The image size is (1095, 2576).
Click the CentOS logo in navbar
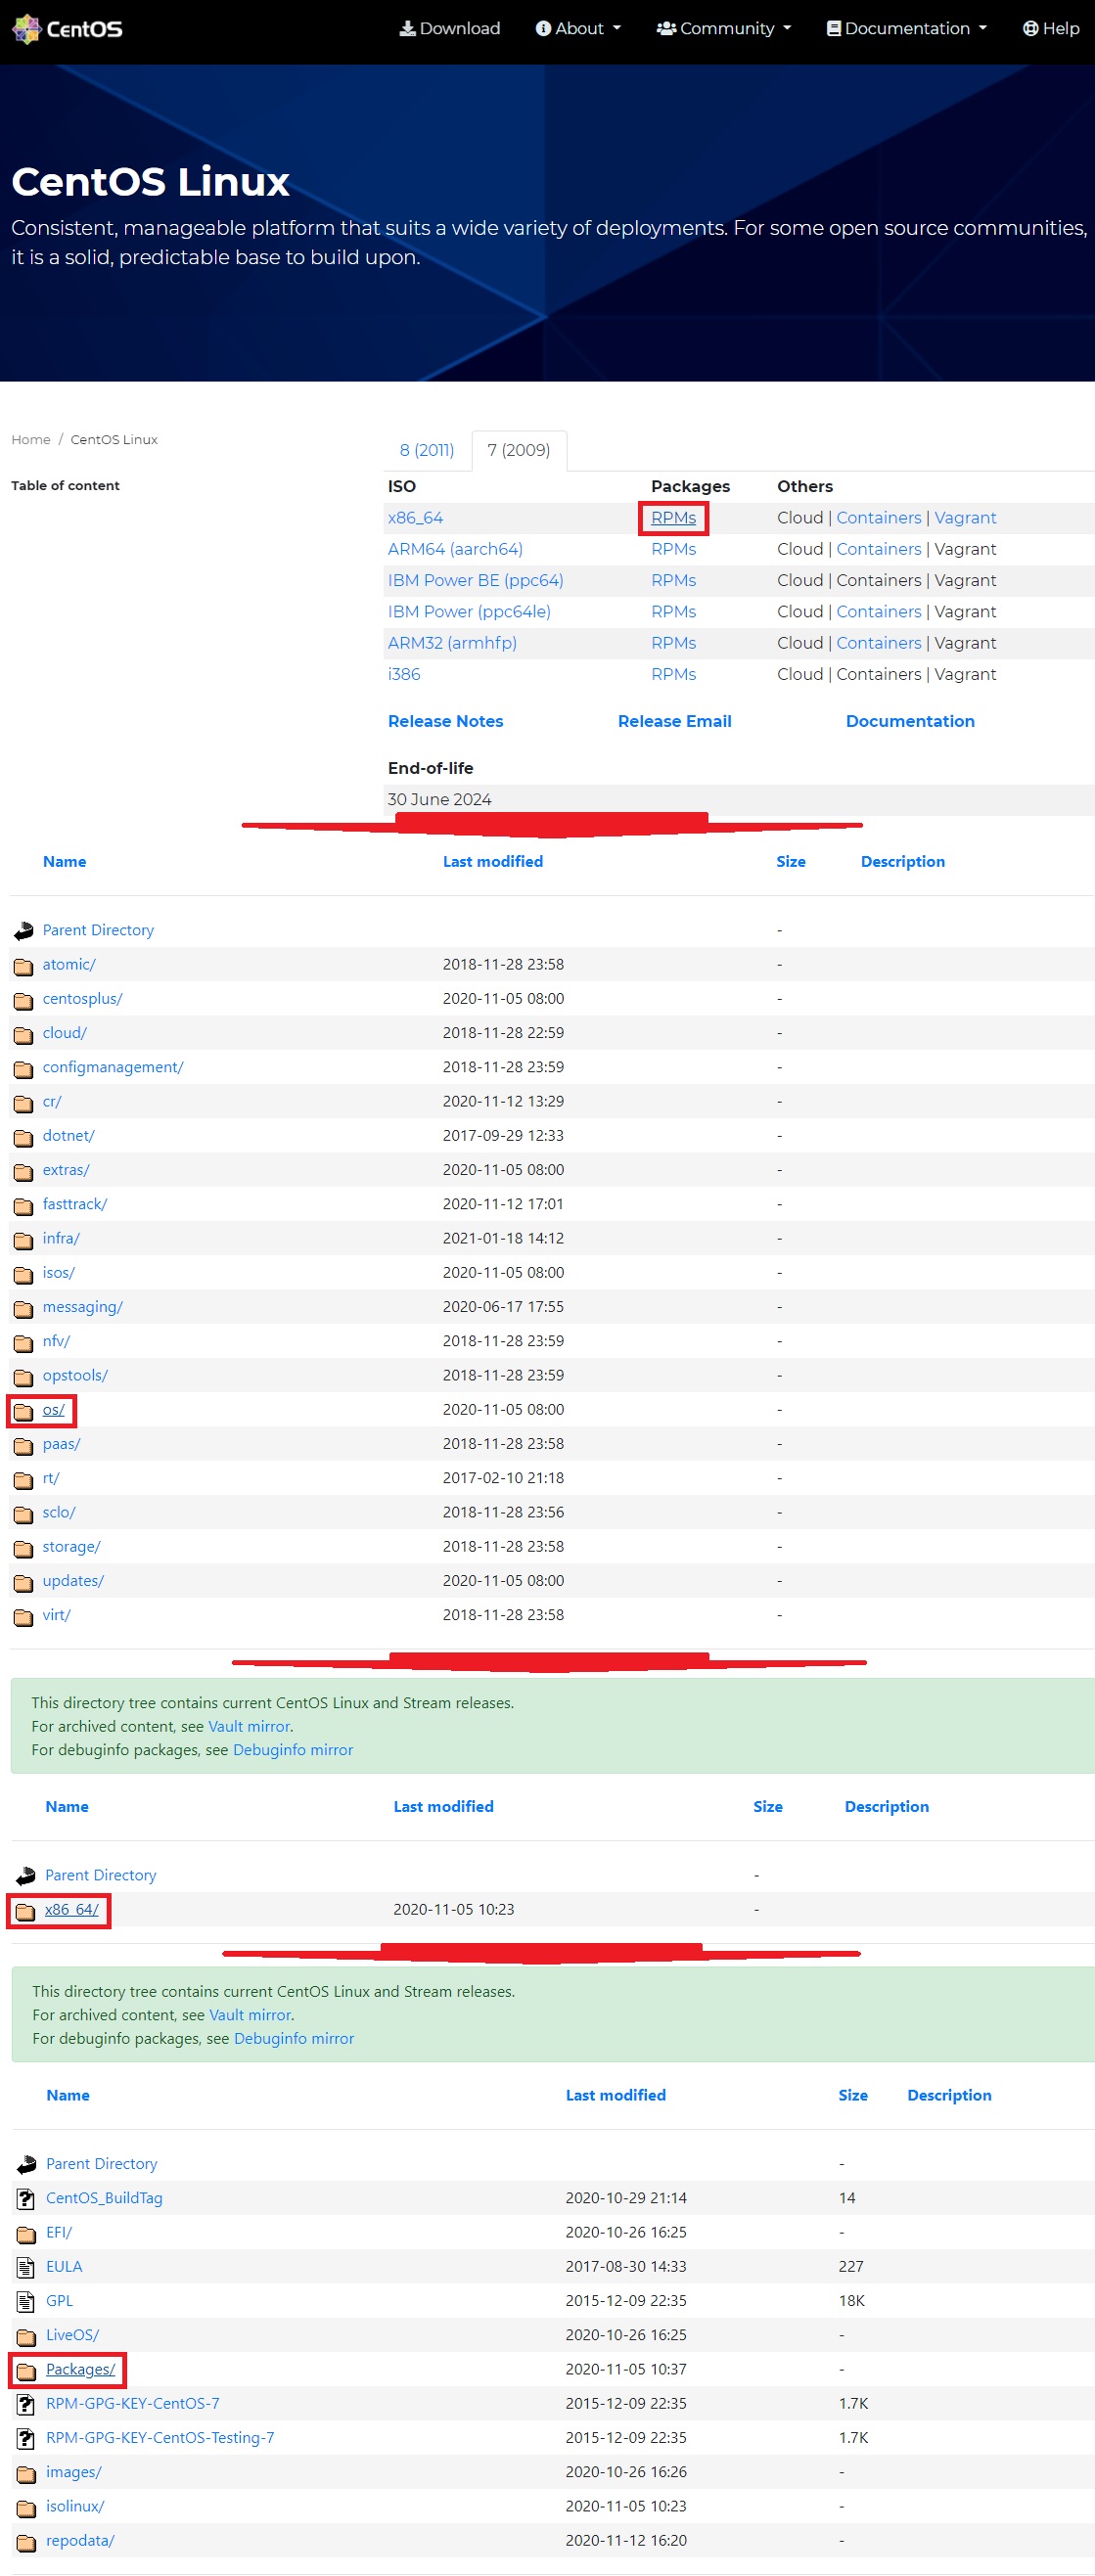(67, 29)
